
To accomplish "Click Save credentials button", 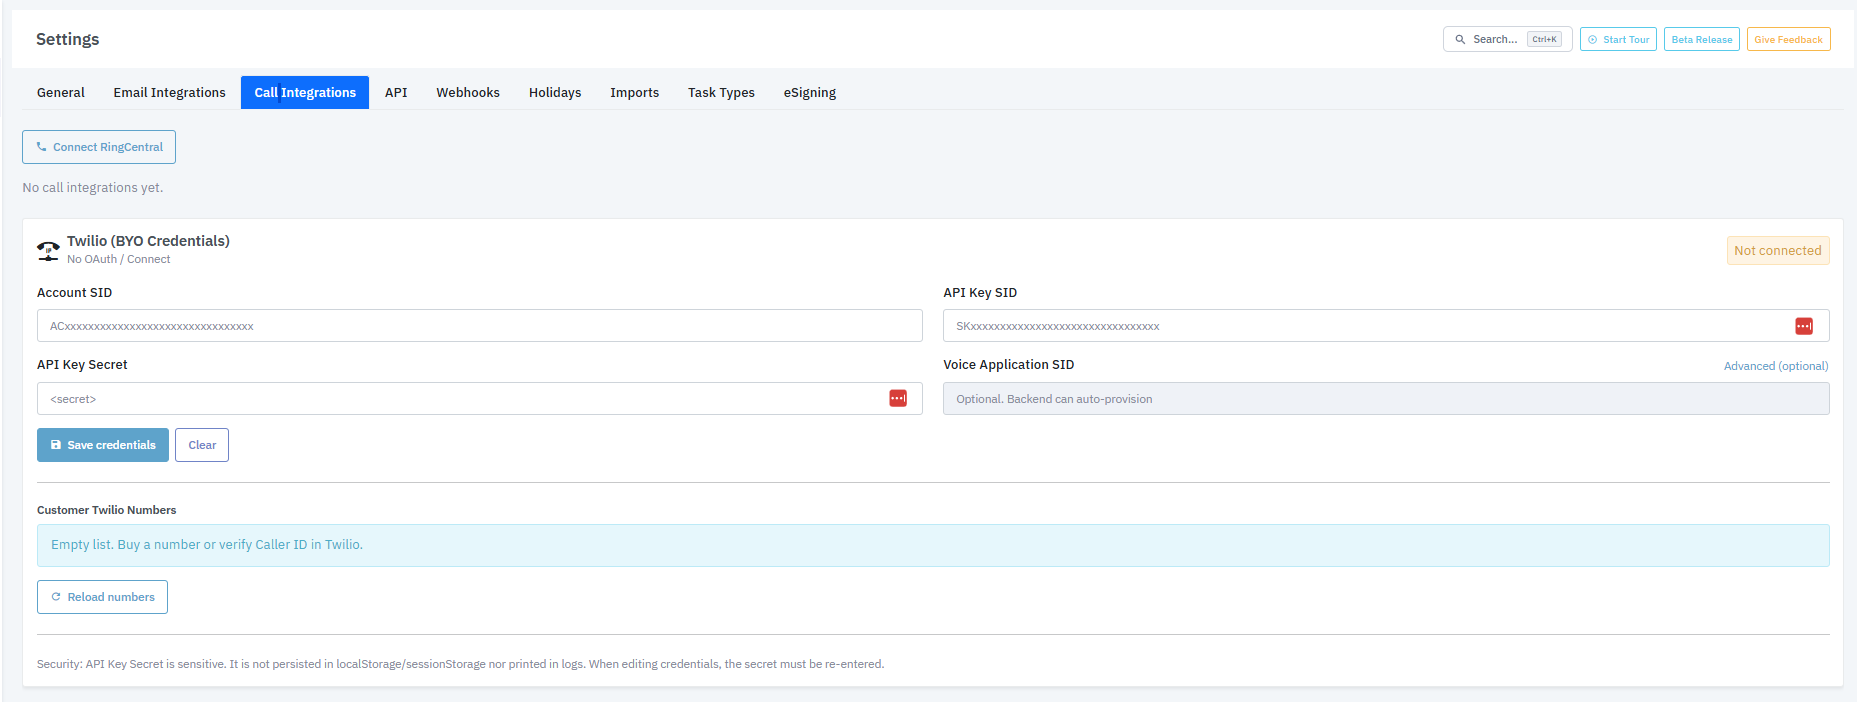I will tap(103, 445).
